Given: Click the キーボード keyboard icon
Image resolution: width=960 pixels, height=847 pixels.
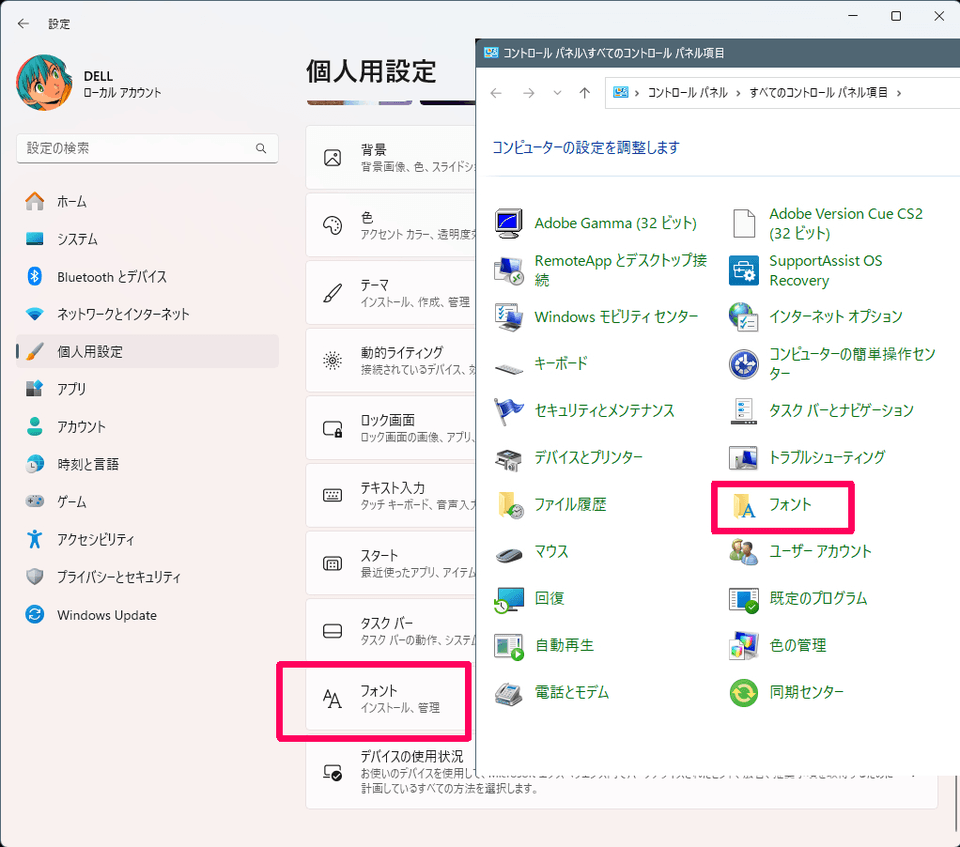Looking at the screenshot, I should tap(508, 366).
